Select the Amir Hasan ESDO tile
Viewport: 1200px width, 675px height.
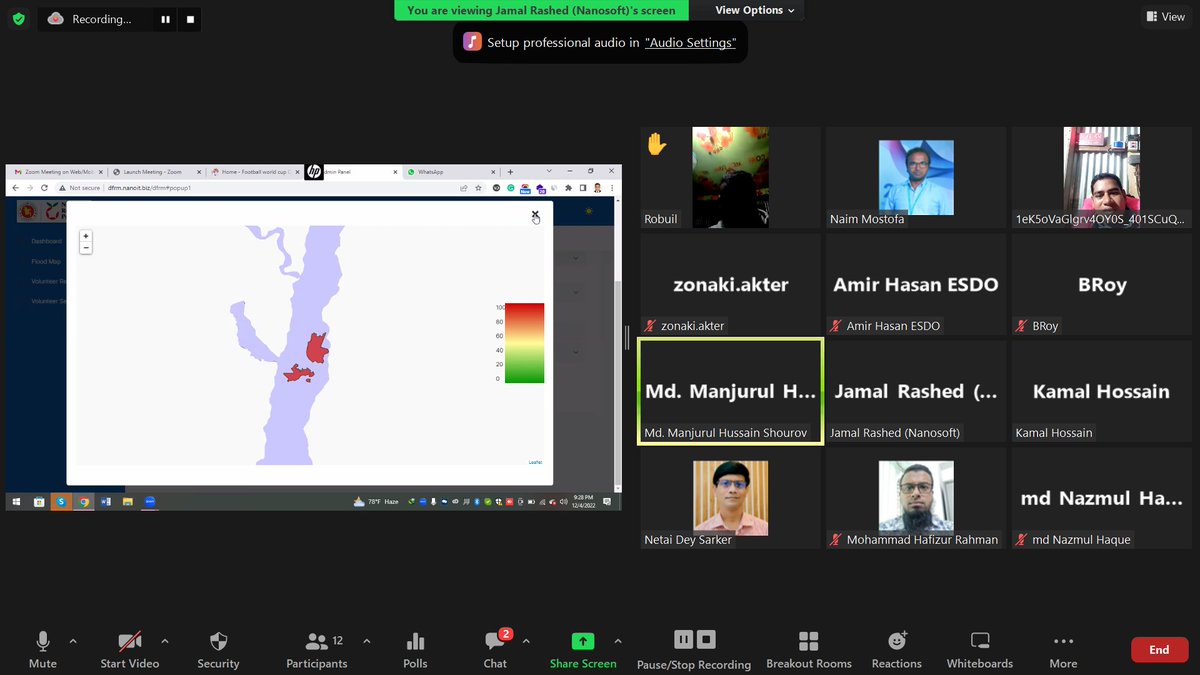[x=916, y=284]
